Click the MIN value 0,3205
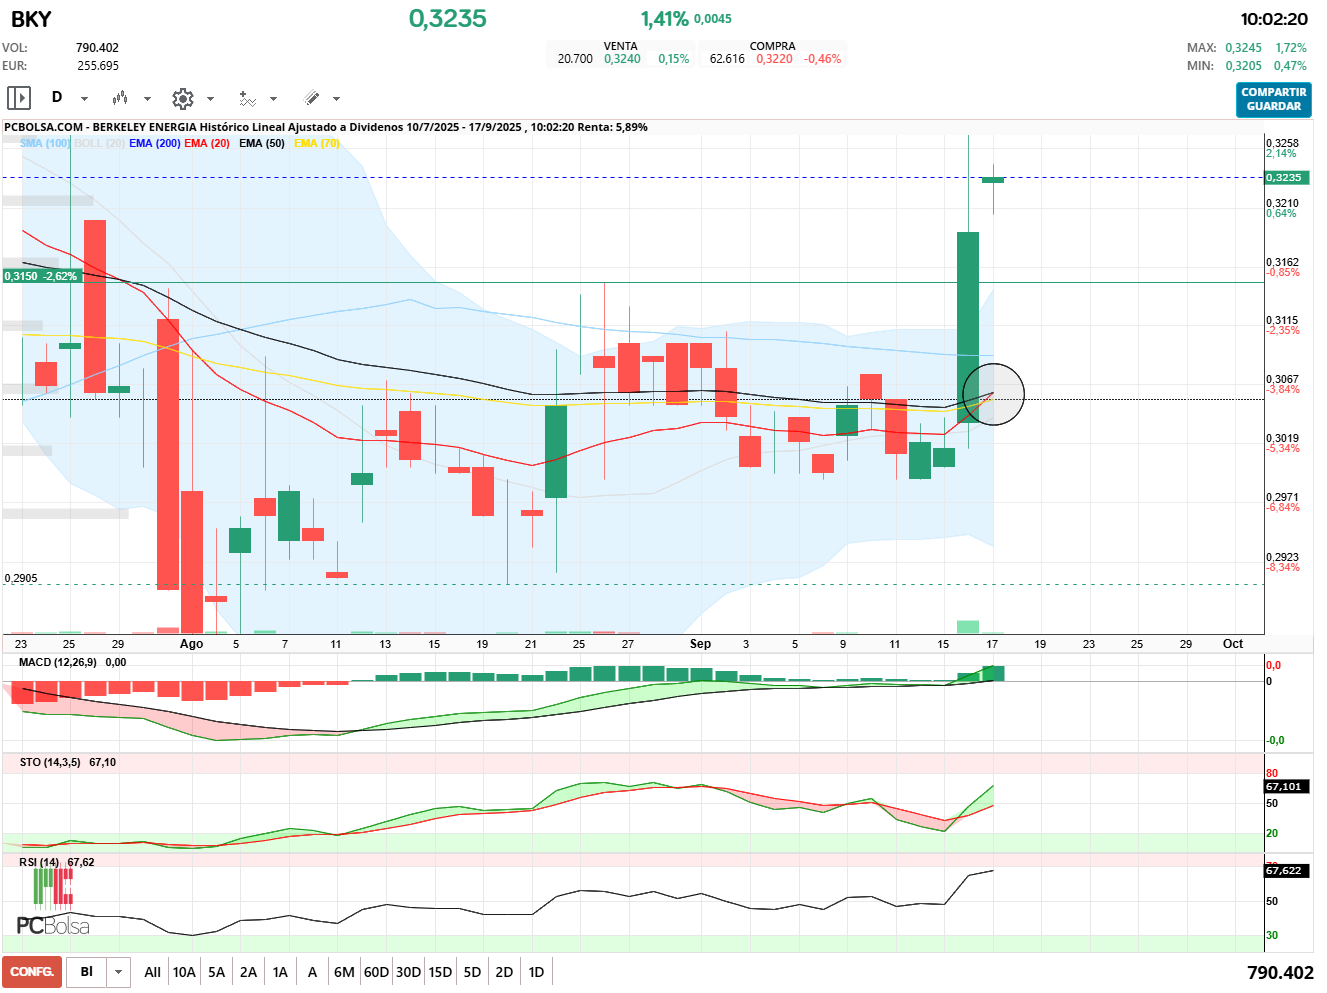 tap(1243, 66)
